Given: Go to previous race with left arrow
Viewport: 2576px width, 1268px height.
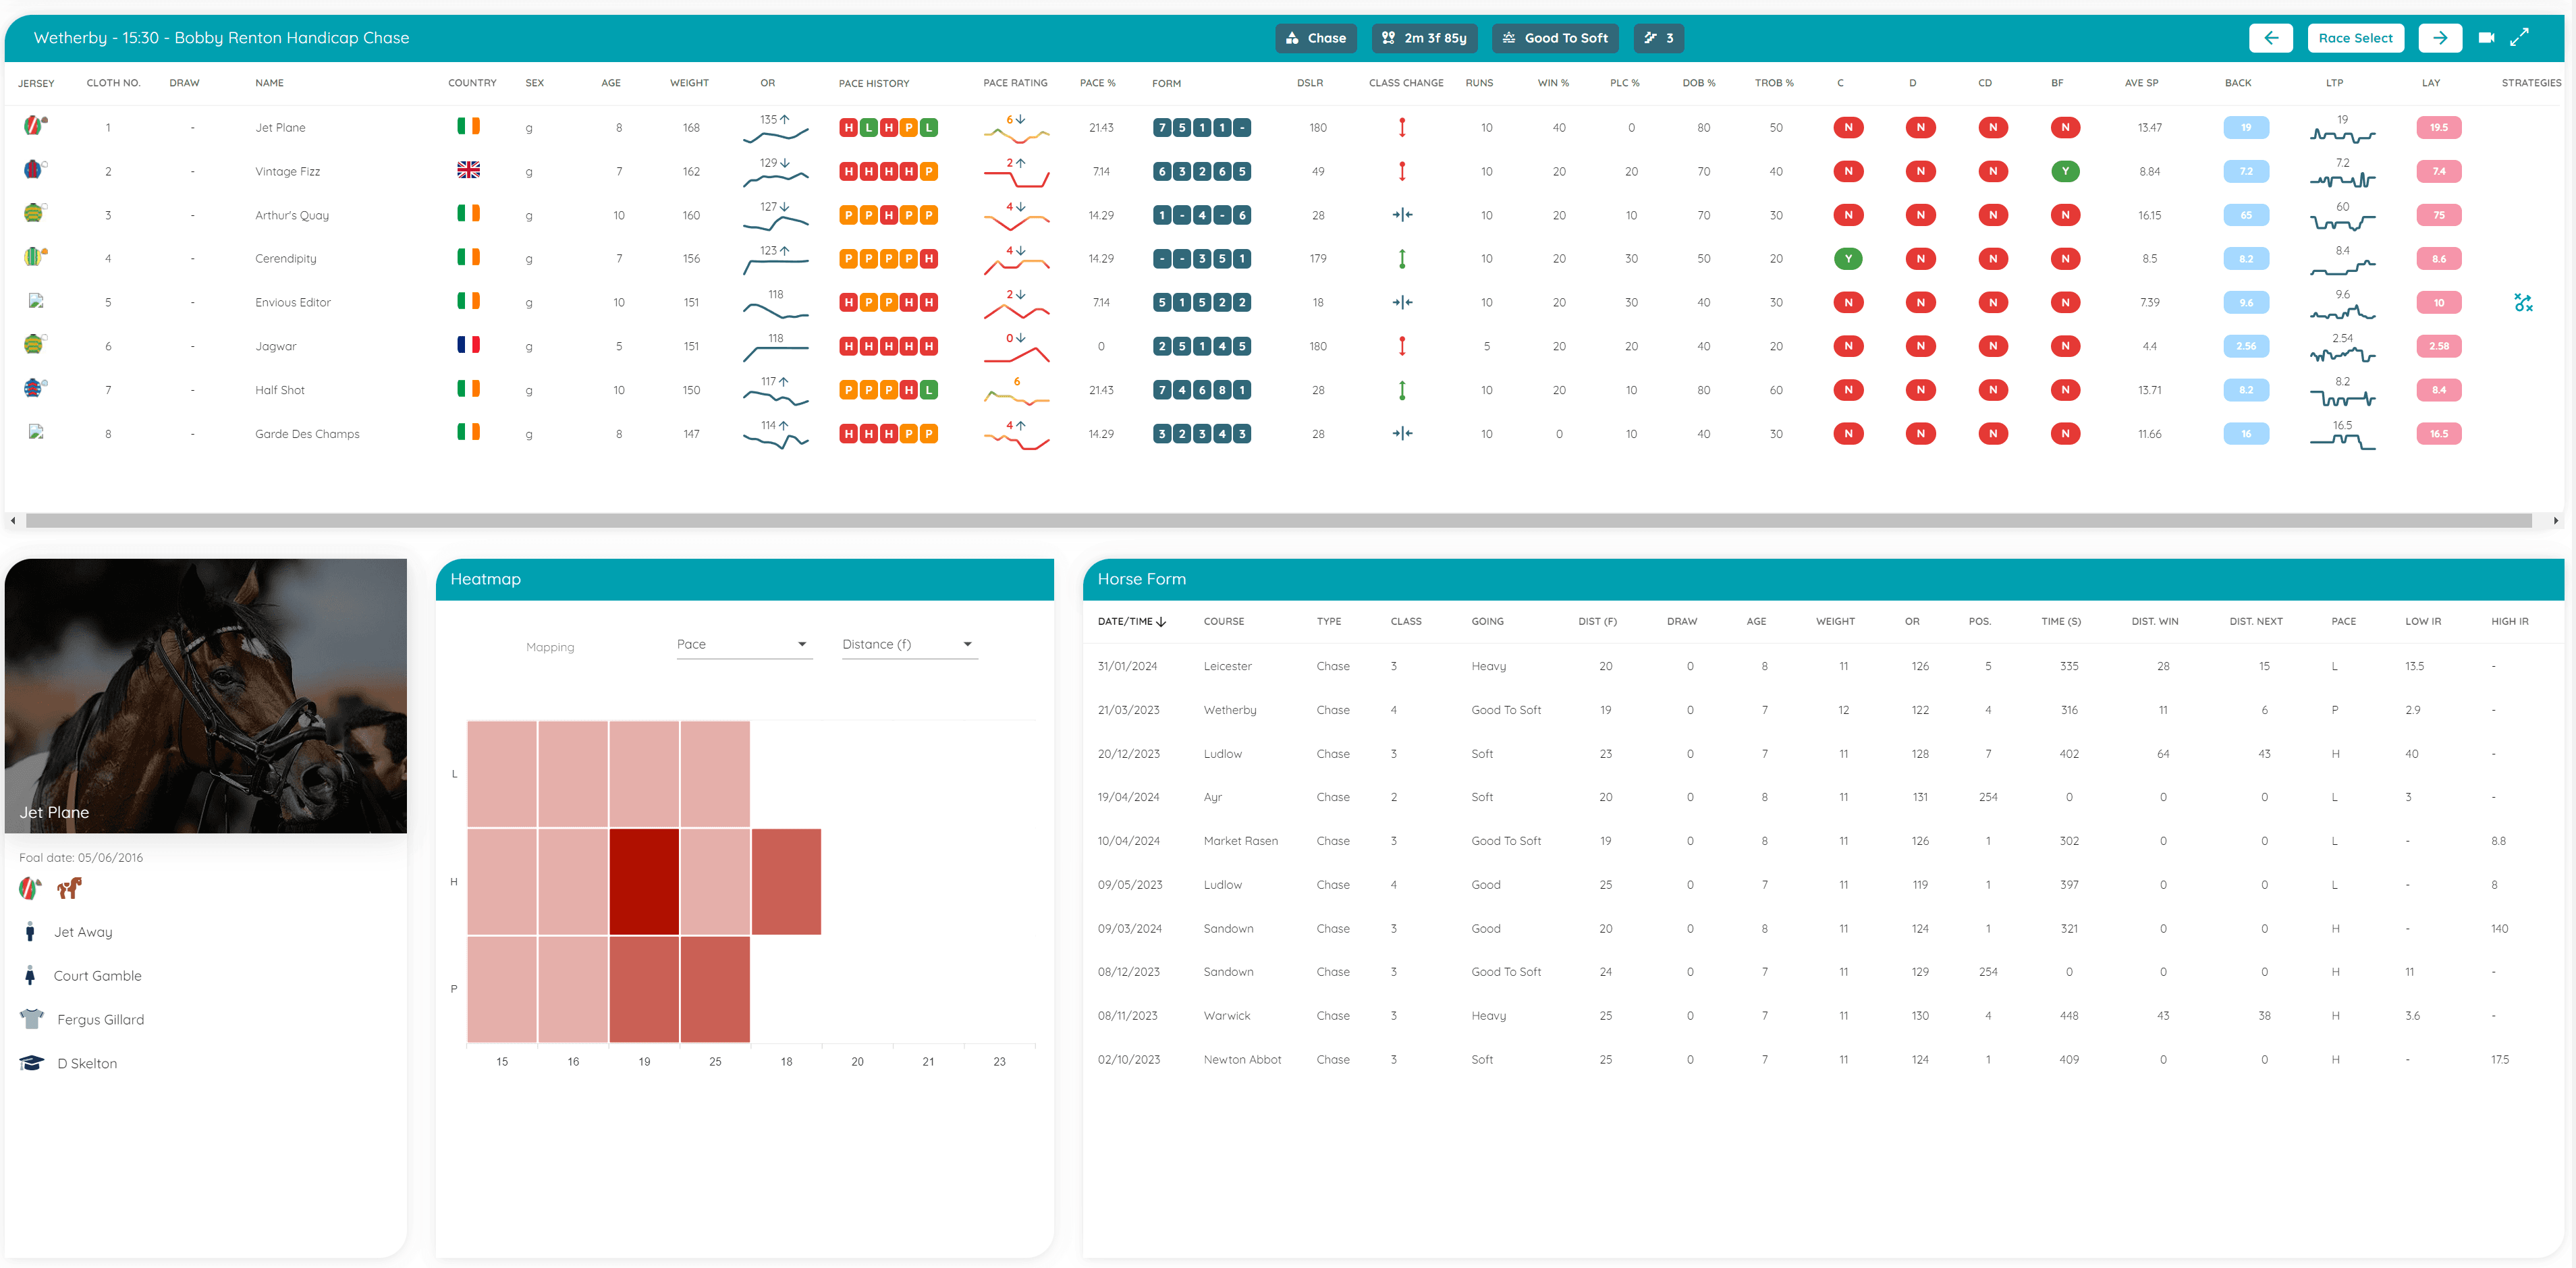Looking at the screenshot, I should (x=2270, y=38).
